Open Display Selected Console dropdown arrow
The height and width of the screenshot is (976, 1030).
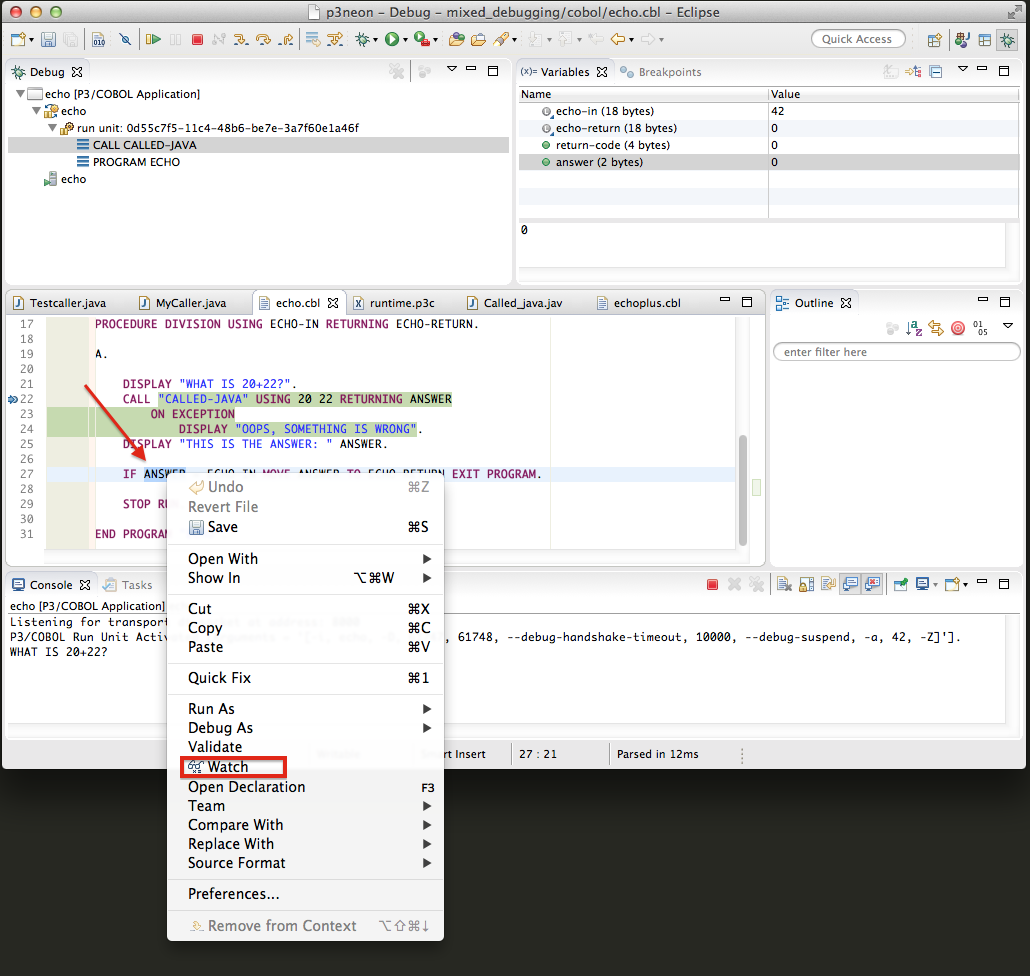[935, 585]
